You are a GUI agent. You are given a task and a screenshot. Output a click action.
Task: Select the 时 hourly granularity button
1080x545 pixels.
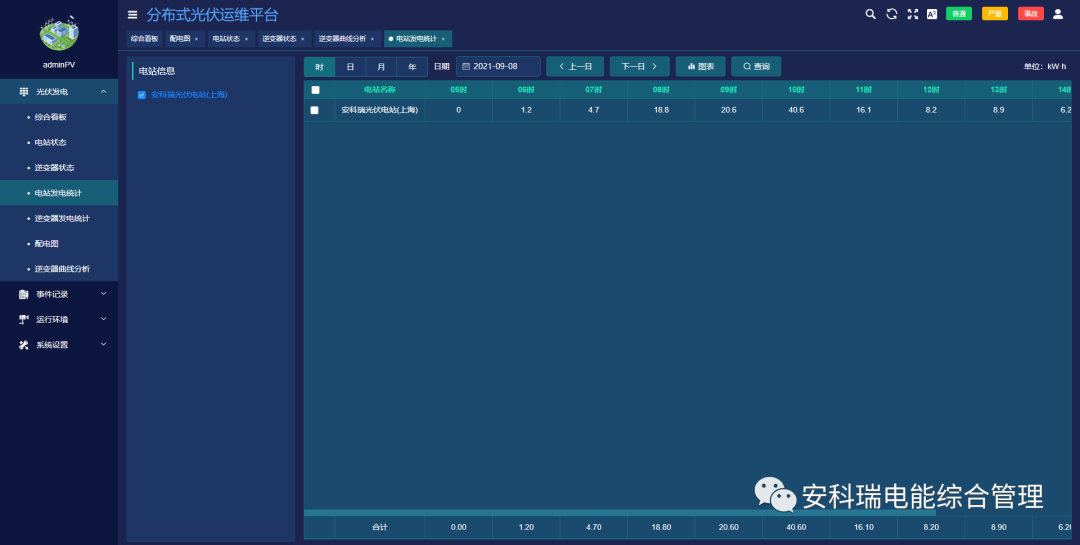[x=320, y=67]
